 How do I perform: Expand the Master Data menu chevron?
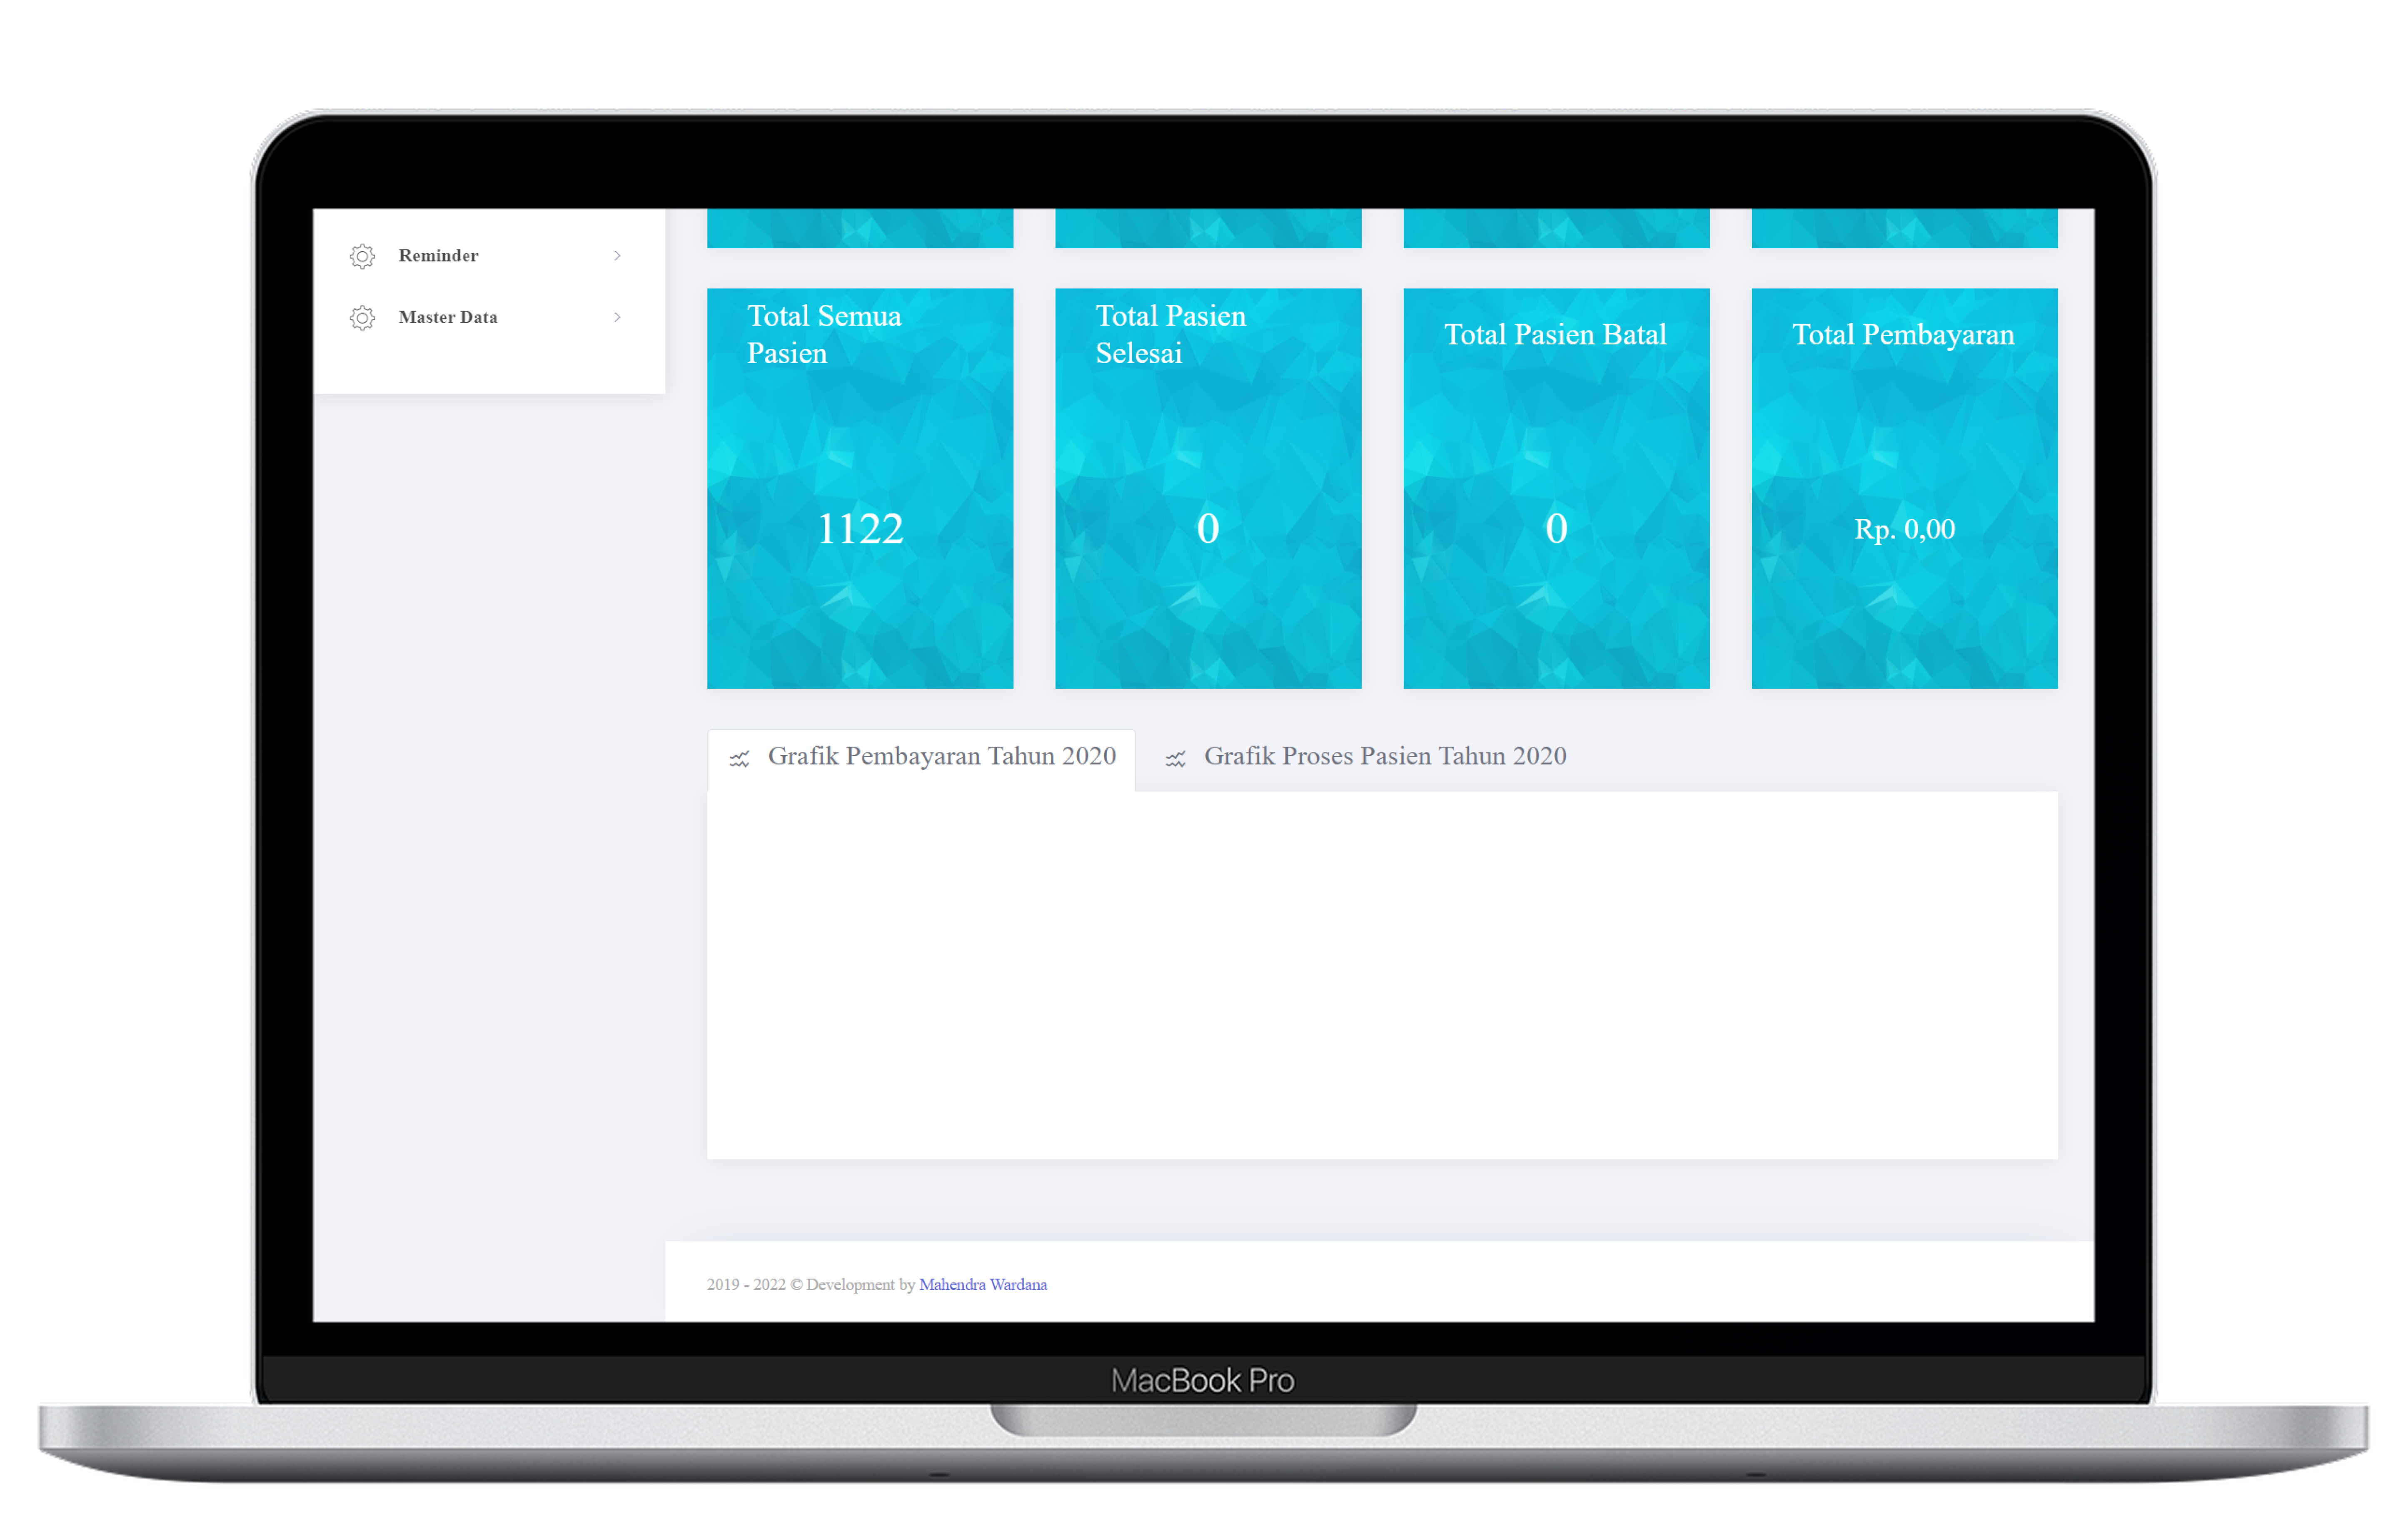coord(617,317)
